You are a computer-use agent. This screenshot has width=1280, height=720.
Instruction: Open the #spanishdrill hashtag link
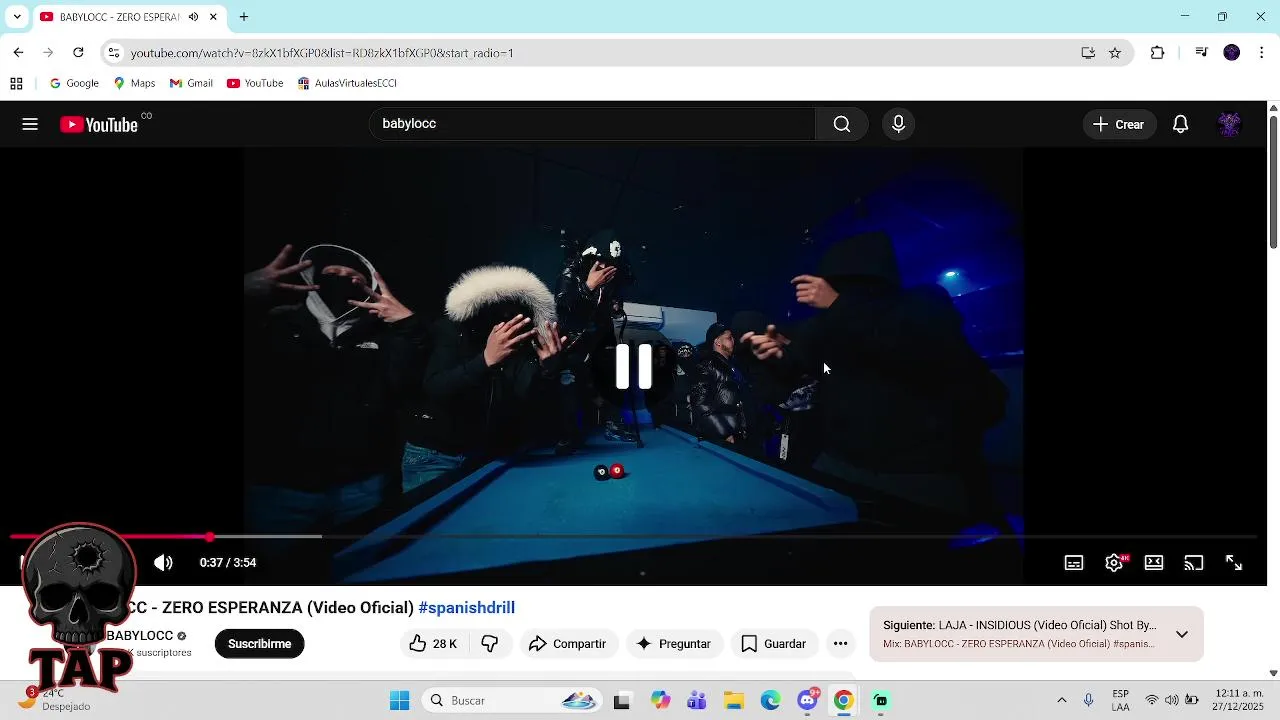466,608
